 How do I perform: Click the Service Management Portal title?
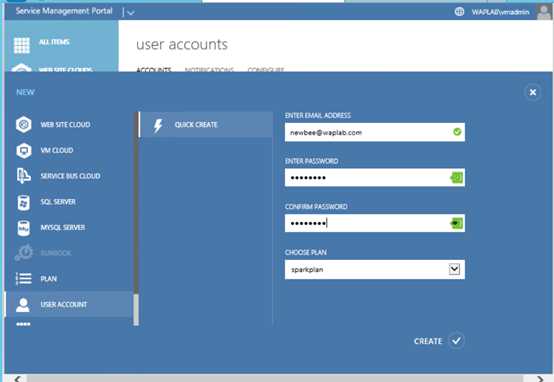[x=64, y=11]
